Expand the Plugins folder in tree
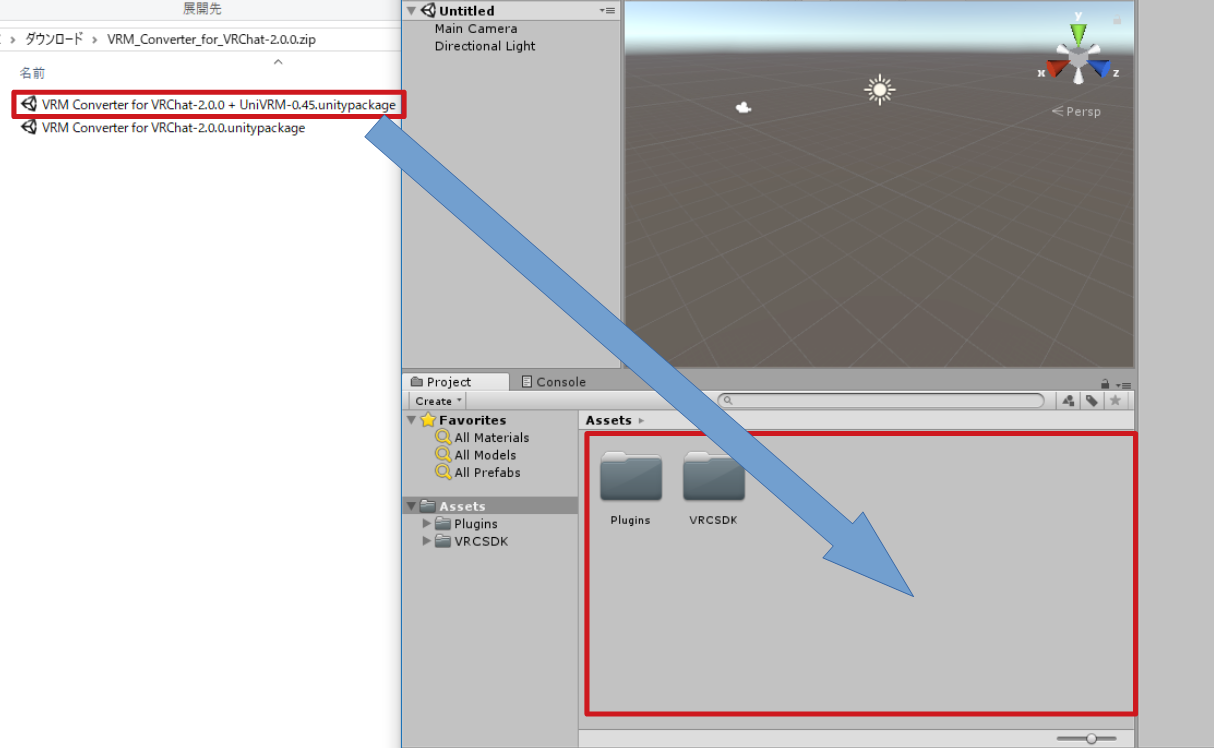 tap(427, 523)
